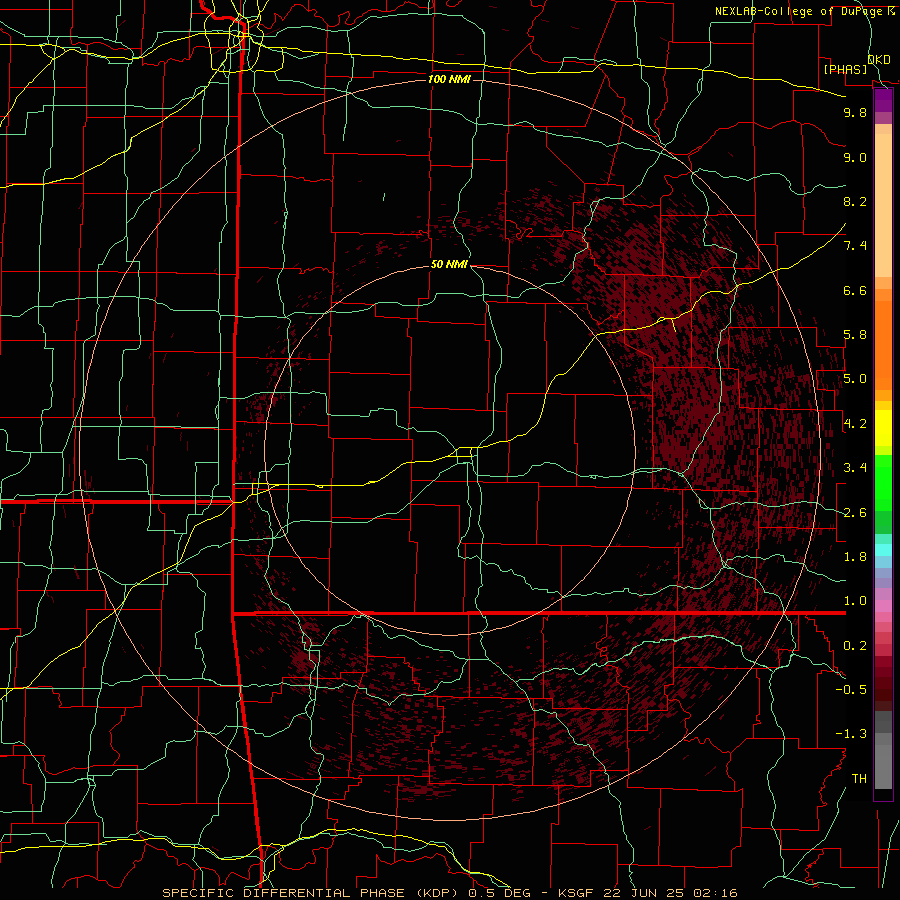Click the 2.6 value on color scale
The height and width of the screenshot is (900, 900).
coord(855,513)
